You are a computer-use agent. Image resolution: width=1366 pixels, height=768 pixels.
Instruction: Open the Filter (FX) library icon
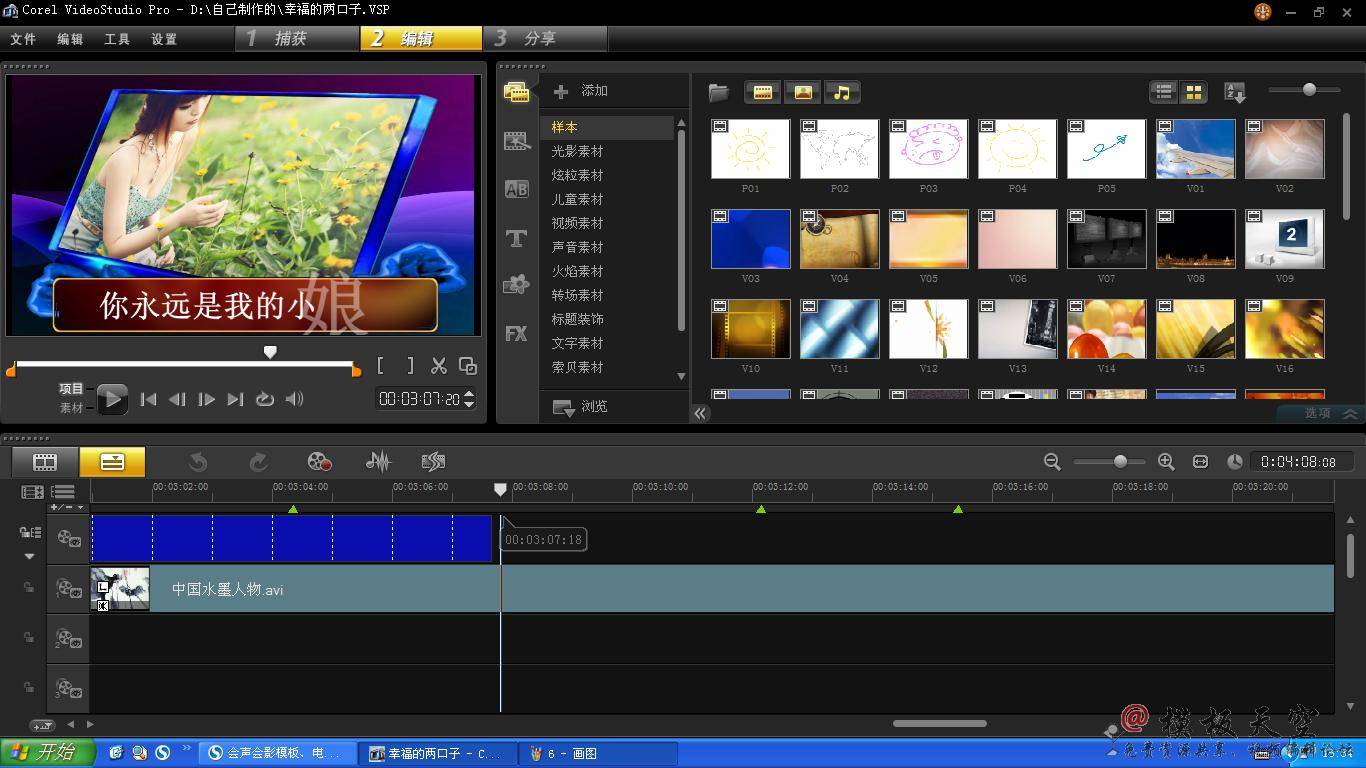[x=517, y=333]
